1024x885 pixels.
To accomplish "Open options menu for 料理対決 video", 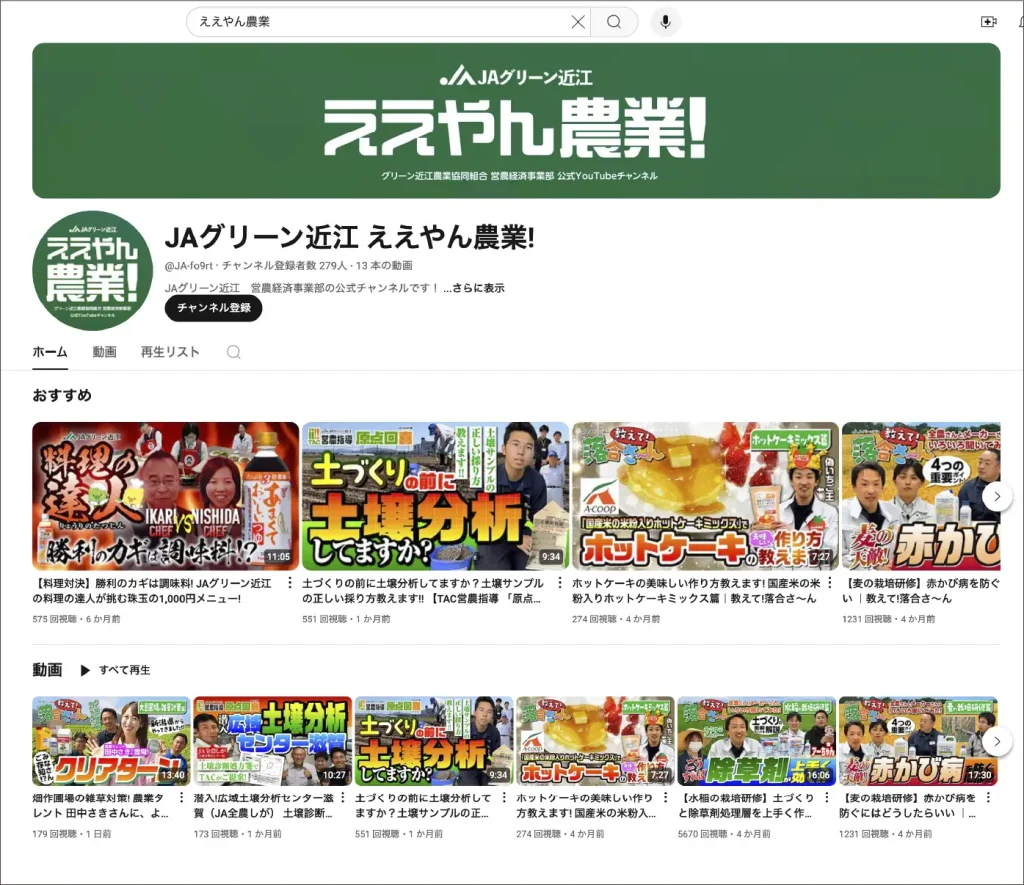I will click(x=290, y=583).
